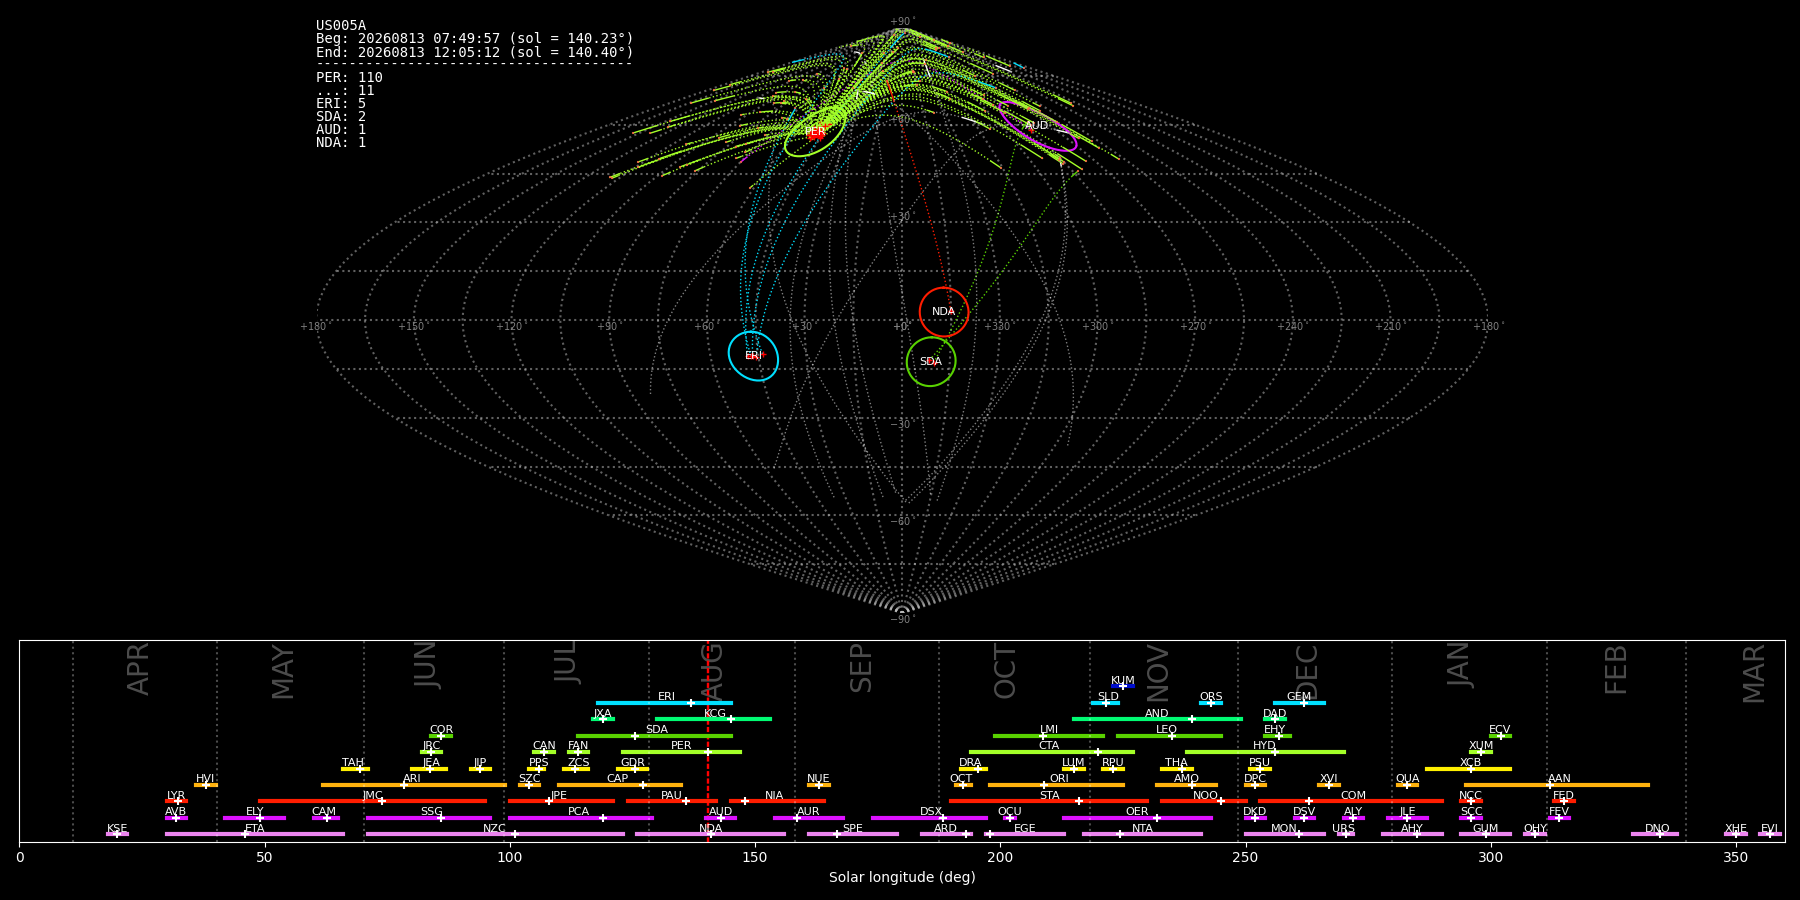
Task: Click the green SDA radiant circle
Action: [931, 361]
